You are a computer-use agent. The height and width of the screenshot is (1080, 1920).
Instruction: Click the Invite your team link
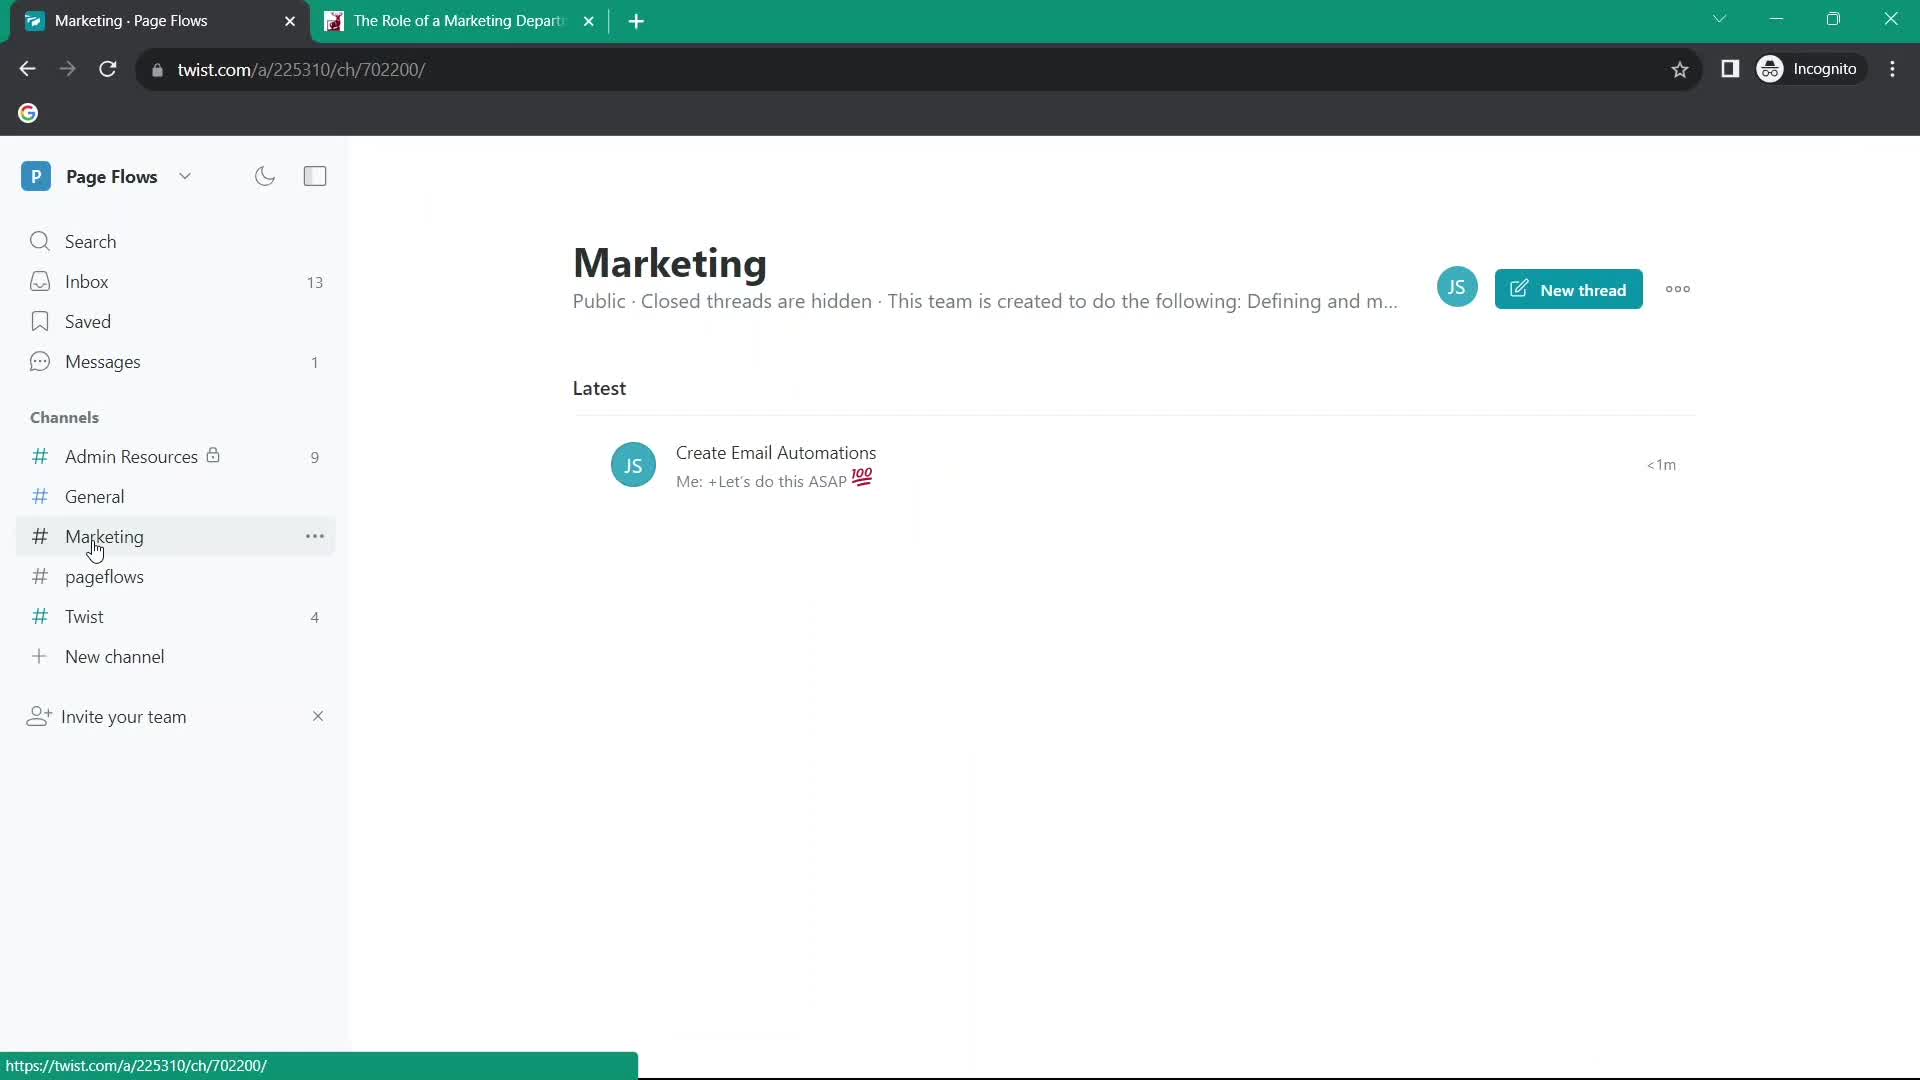(124, 716)
